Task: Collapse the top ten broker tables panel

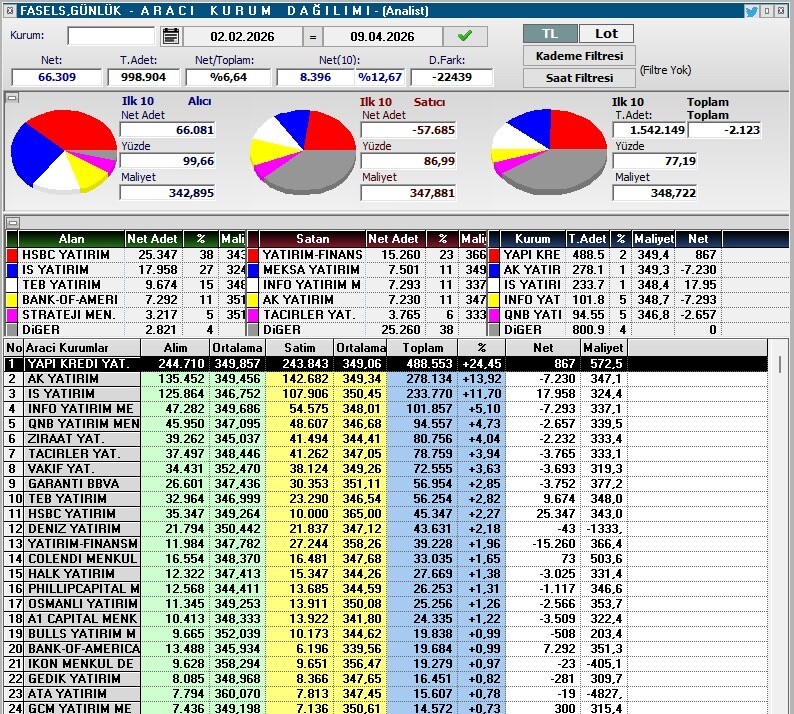Action: coord(11,222)
